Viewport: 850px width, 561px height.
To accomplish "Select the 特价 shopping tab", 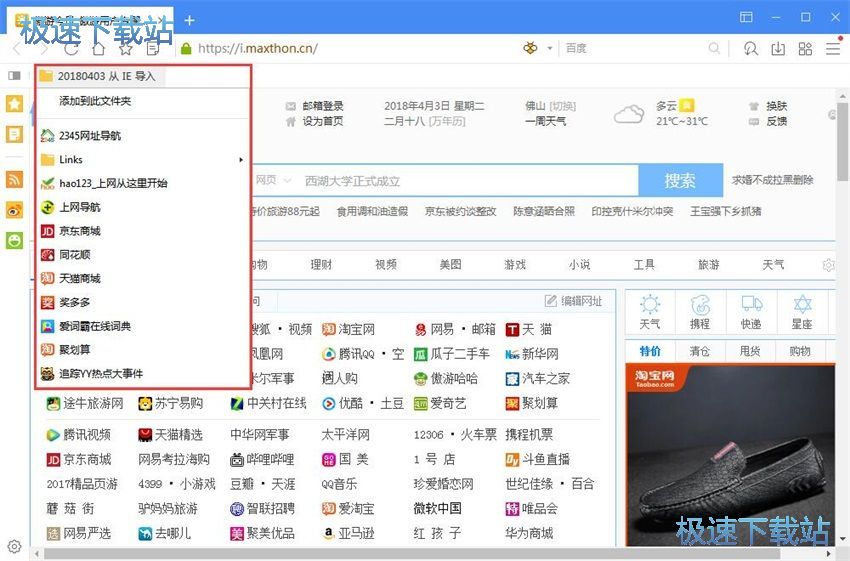I will 650,351.
